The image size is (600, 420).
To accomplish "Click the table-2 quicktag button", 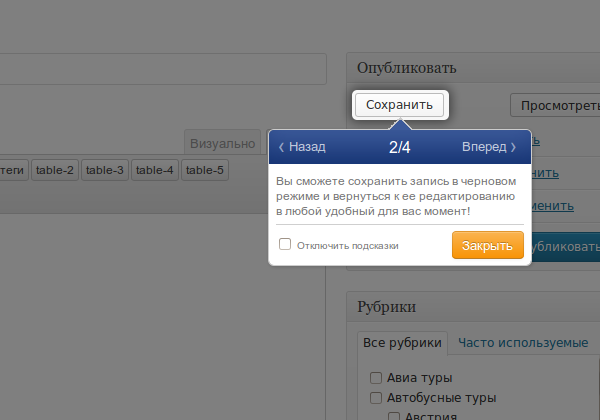I will point(55,170).
